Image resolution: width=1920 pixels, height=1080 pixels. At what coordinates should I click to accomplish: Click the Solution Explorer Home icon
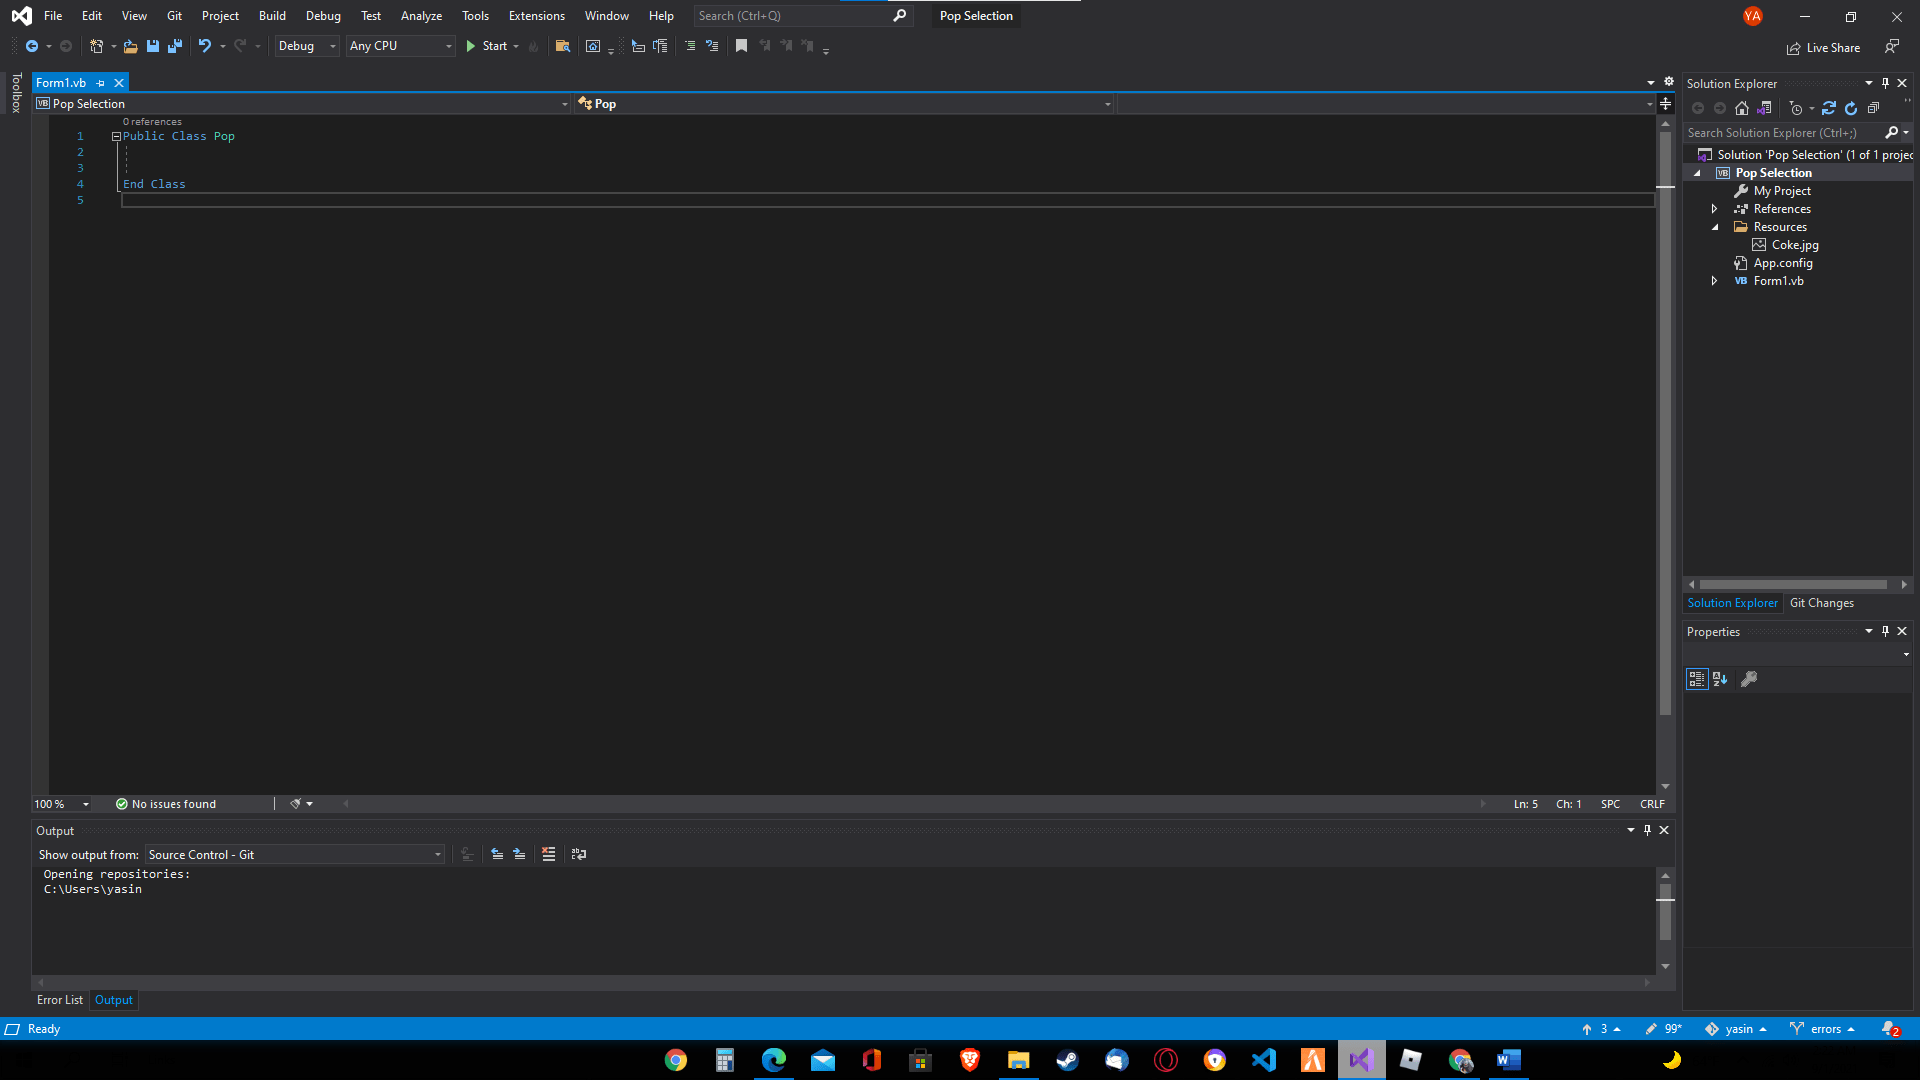(1742, 108)
